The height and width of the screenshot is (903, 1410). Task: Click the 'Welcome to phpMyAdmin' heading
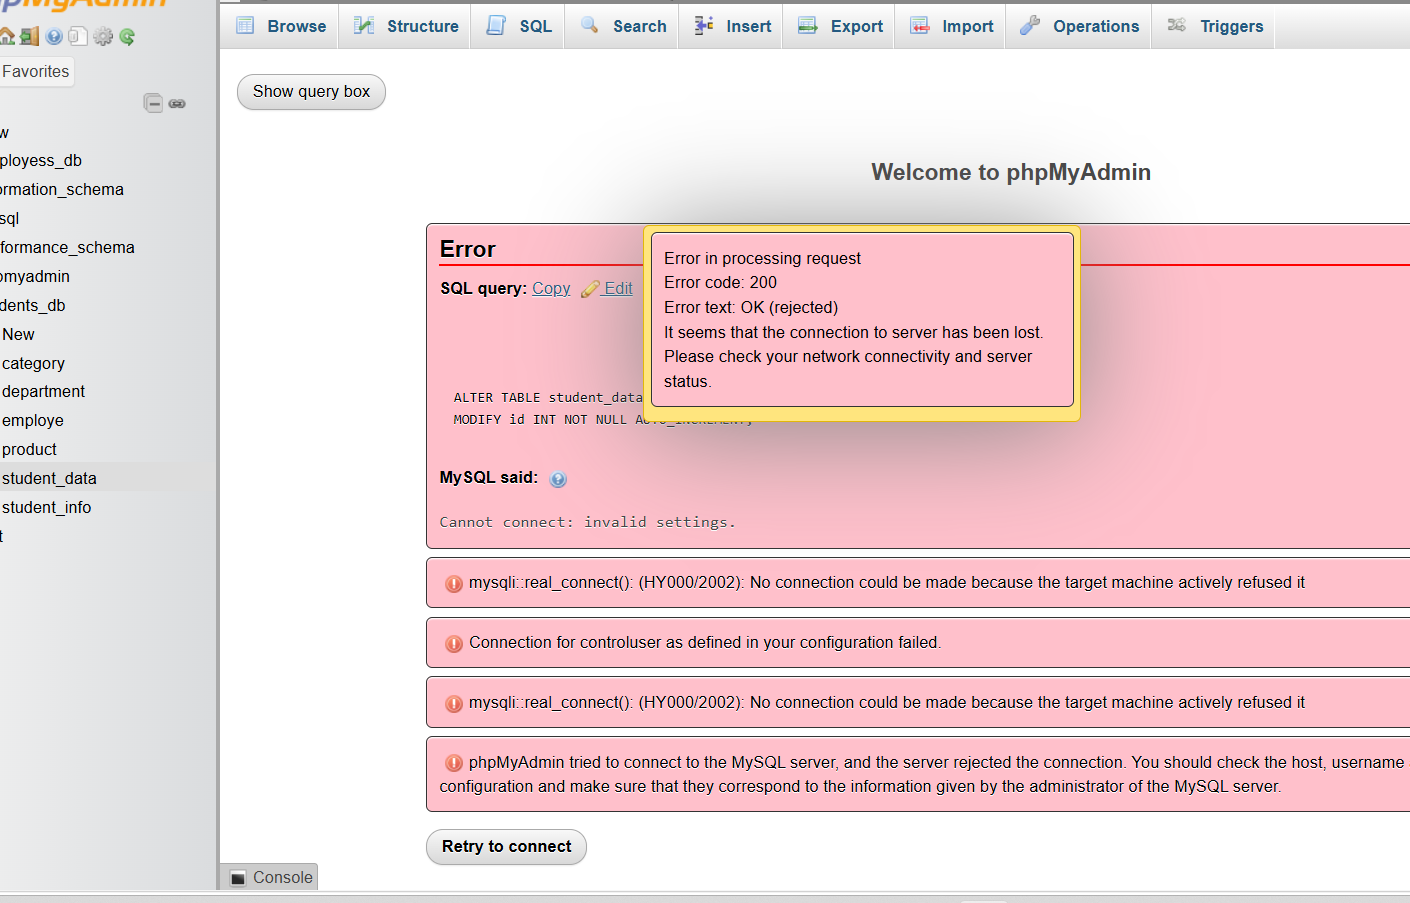point(1011,172)
